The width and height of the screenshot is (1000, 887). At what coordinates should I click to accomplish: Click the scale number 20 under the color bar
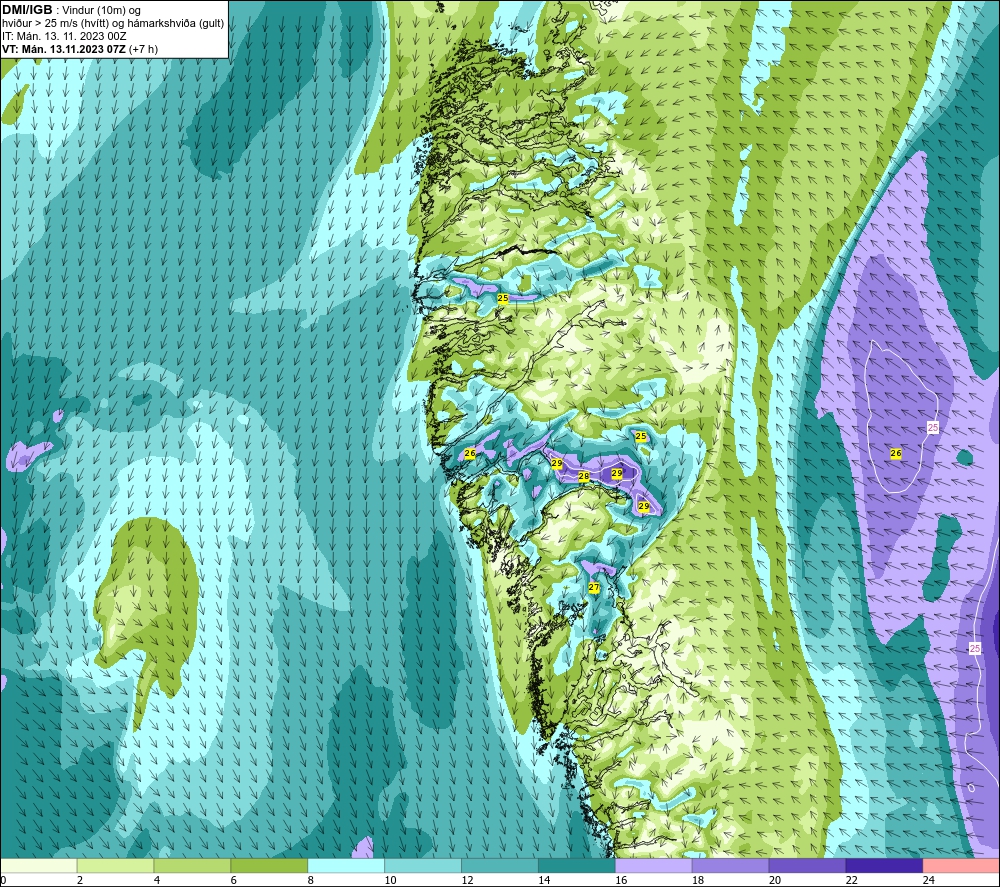click(x=774, y=880)
